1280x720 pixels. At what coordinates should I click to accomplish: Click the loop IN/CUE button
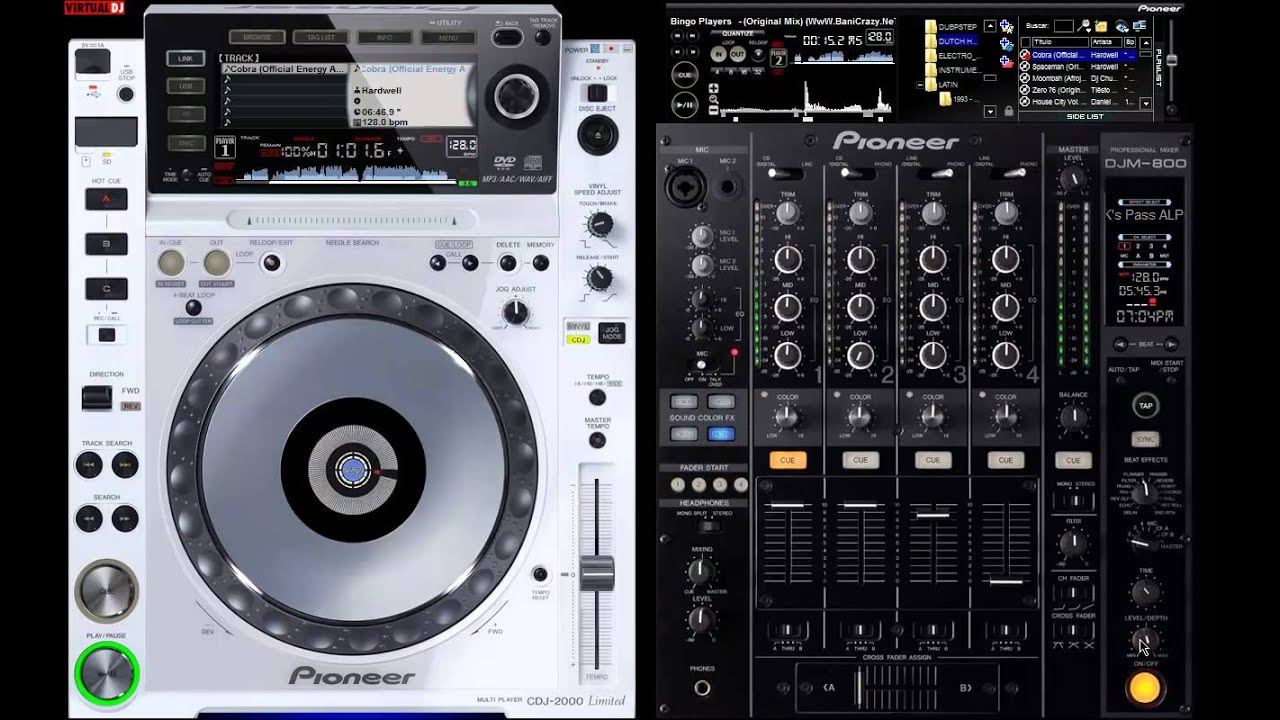tap(171, 263)
